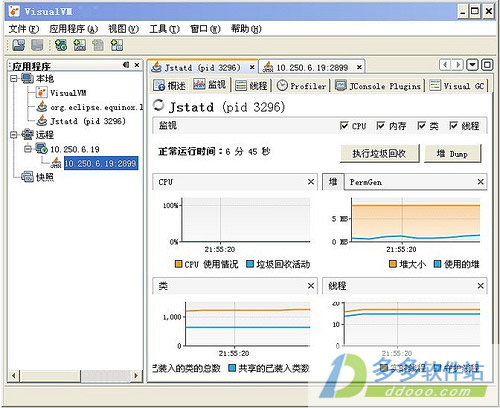This screenshot has height=408, width=500.
Task: Click the orange CPU usage legend swatch
Action: 179,264
